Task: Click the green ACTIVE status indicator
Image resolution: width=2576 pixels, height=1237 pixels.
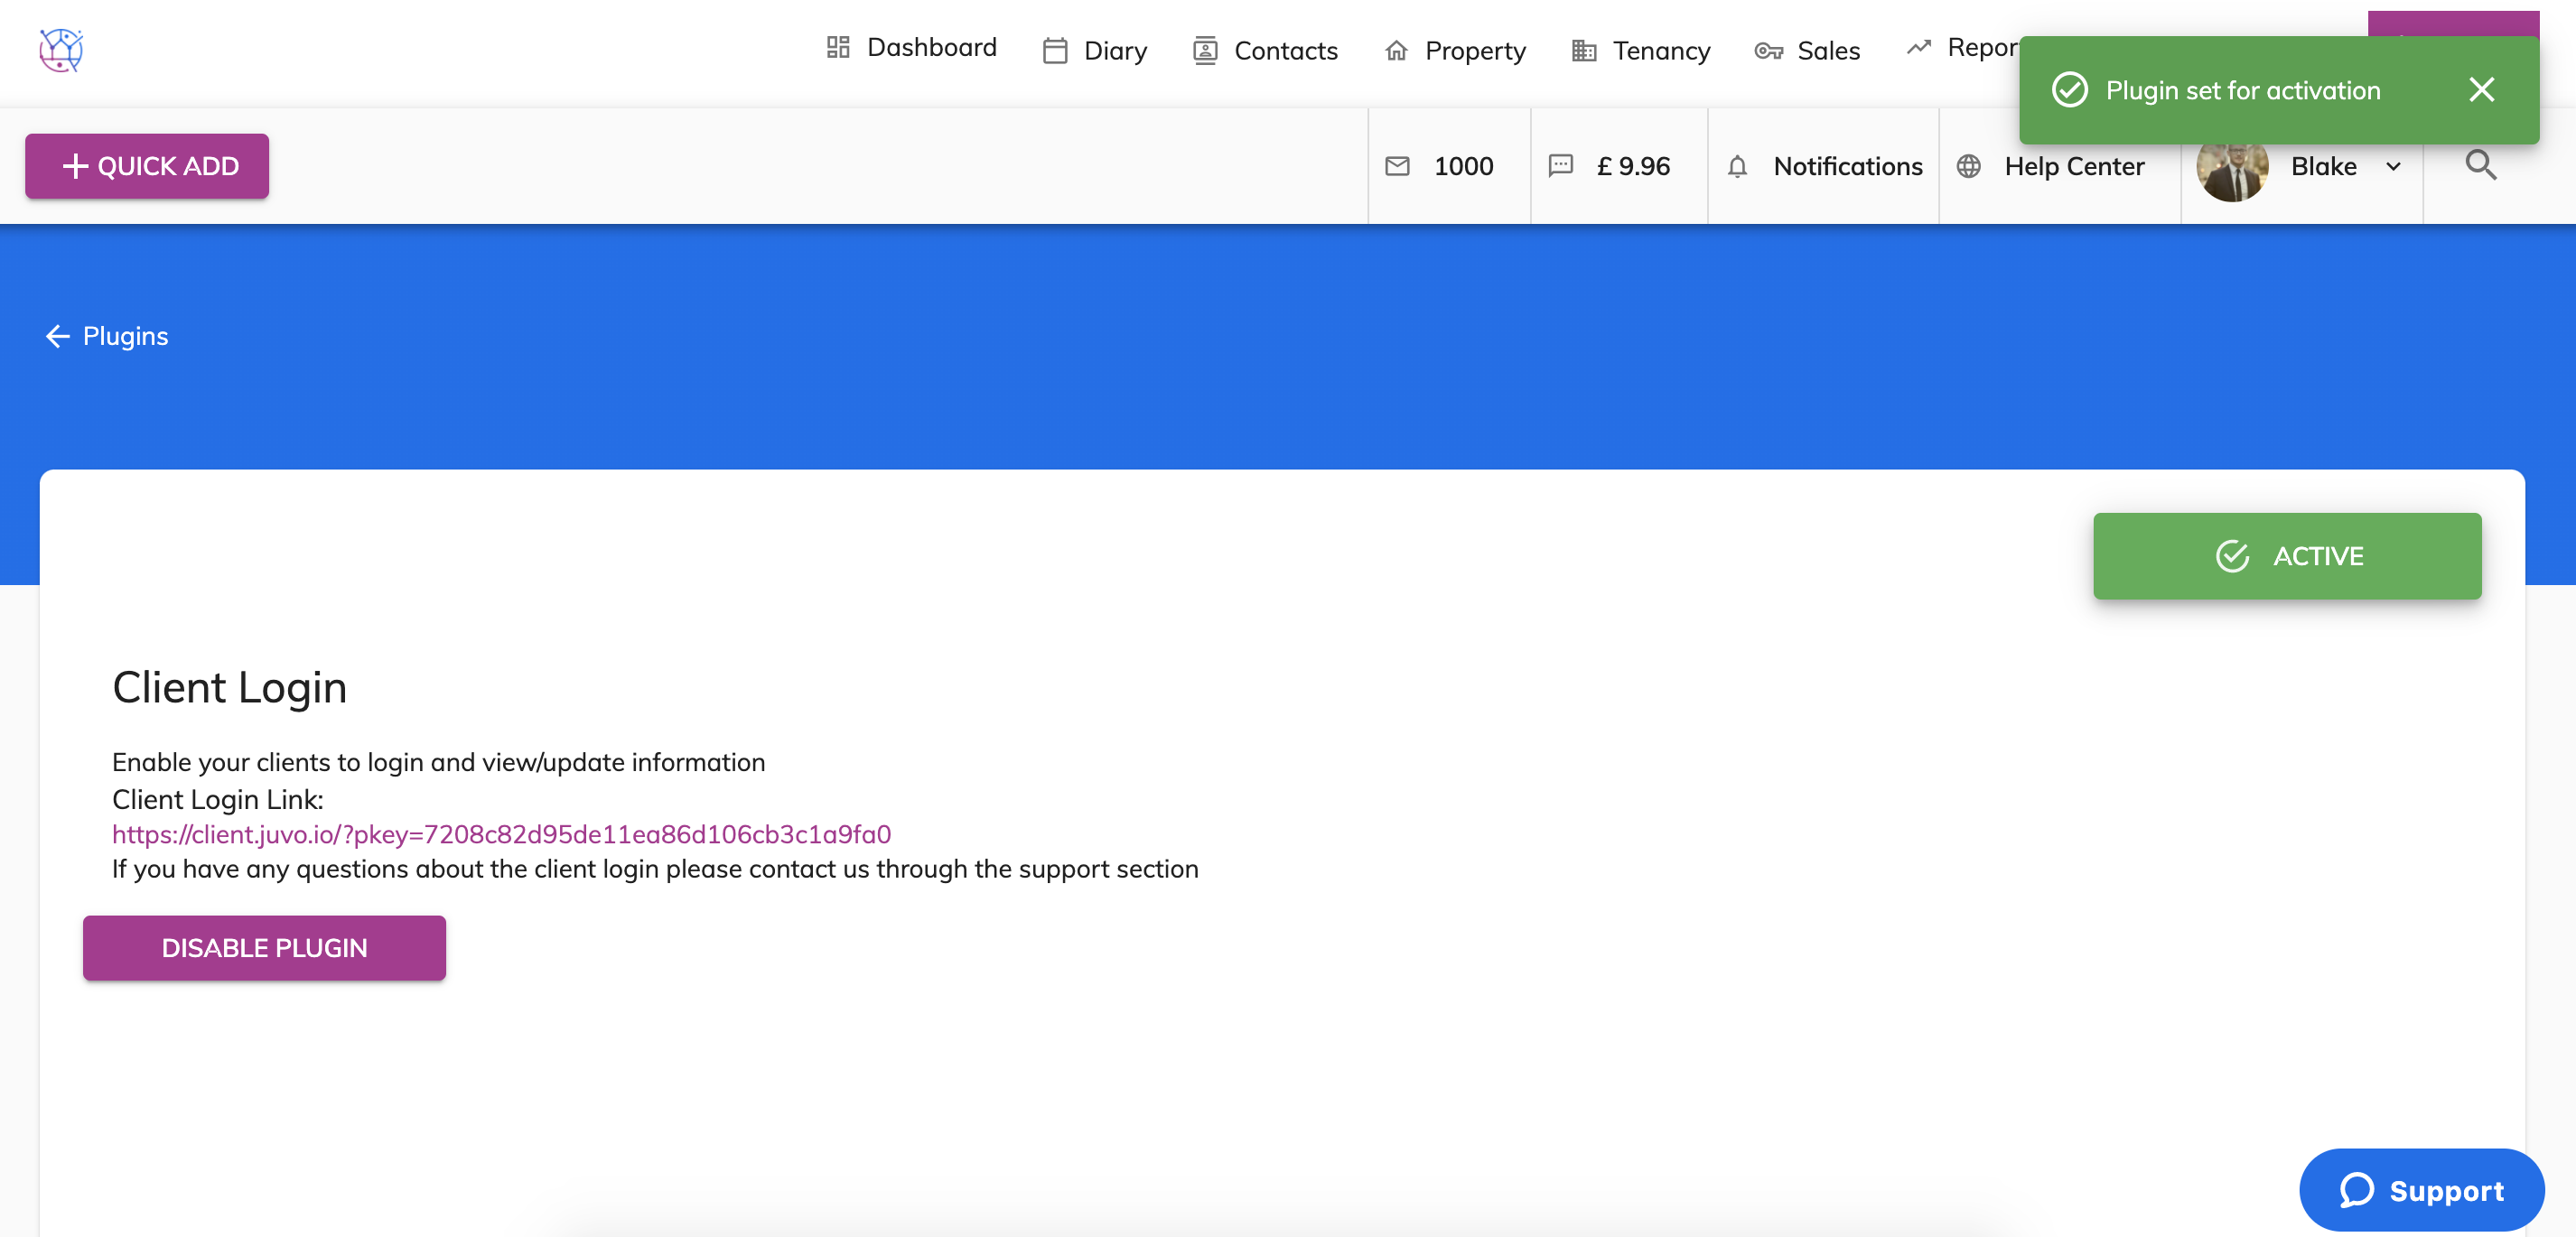Action: (x=2287, y=556)
